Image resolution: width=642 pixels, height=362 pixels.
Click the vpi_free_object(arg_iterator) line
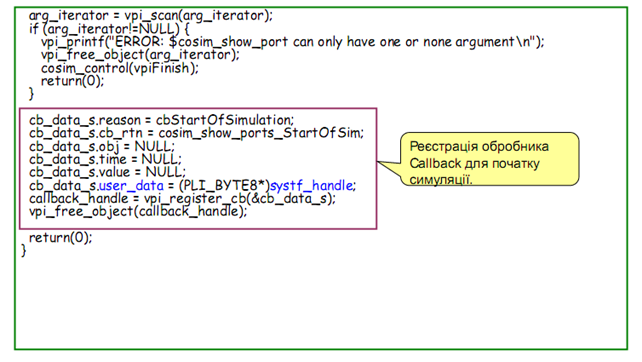point(140,55)
